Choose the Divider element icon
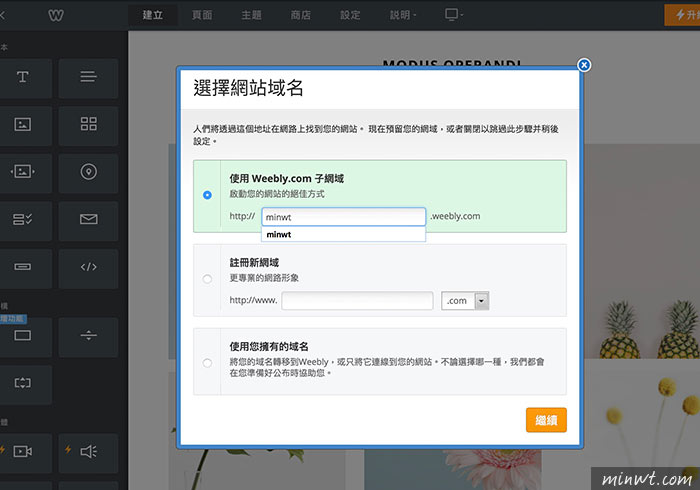 (88, 336)
